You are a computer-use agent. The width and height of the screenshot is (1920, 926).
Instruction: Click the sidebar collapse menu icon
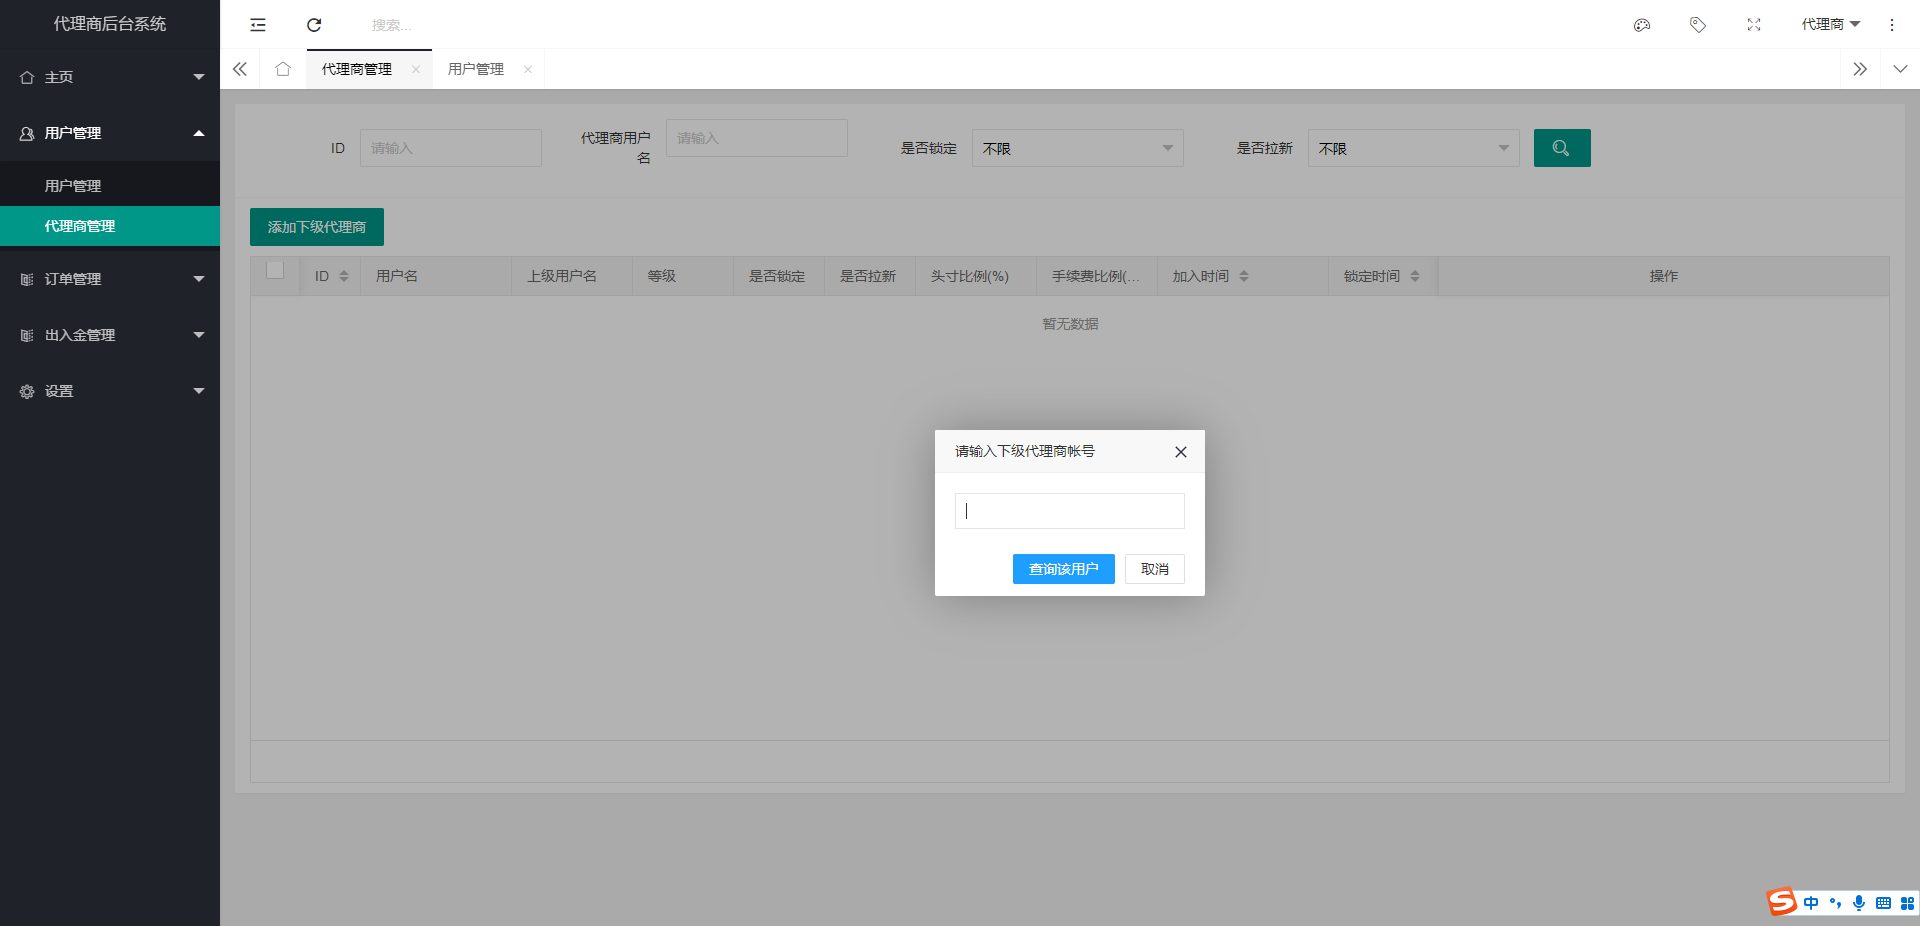click(x=258, y=25)
